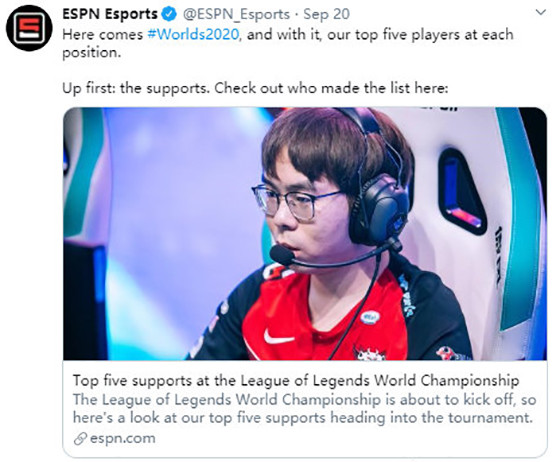Viewport: 560px width, 462px height.
Task: Open the espn.com source link
Action: point(122,438)
